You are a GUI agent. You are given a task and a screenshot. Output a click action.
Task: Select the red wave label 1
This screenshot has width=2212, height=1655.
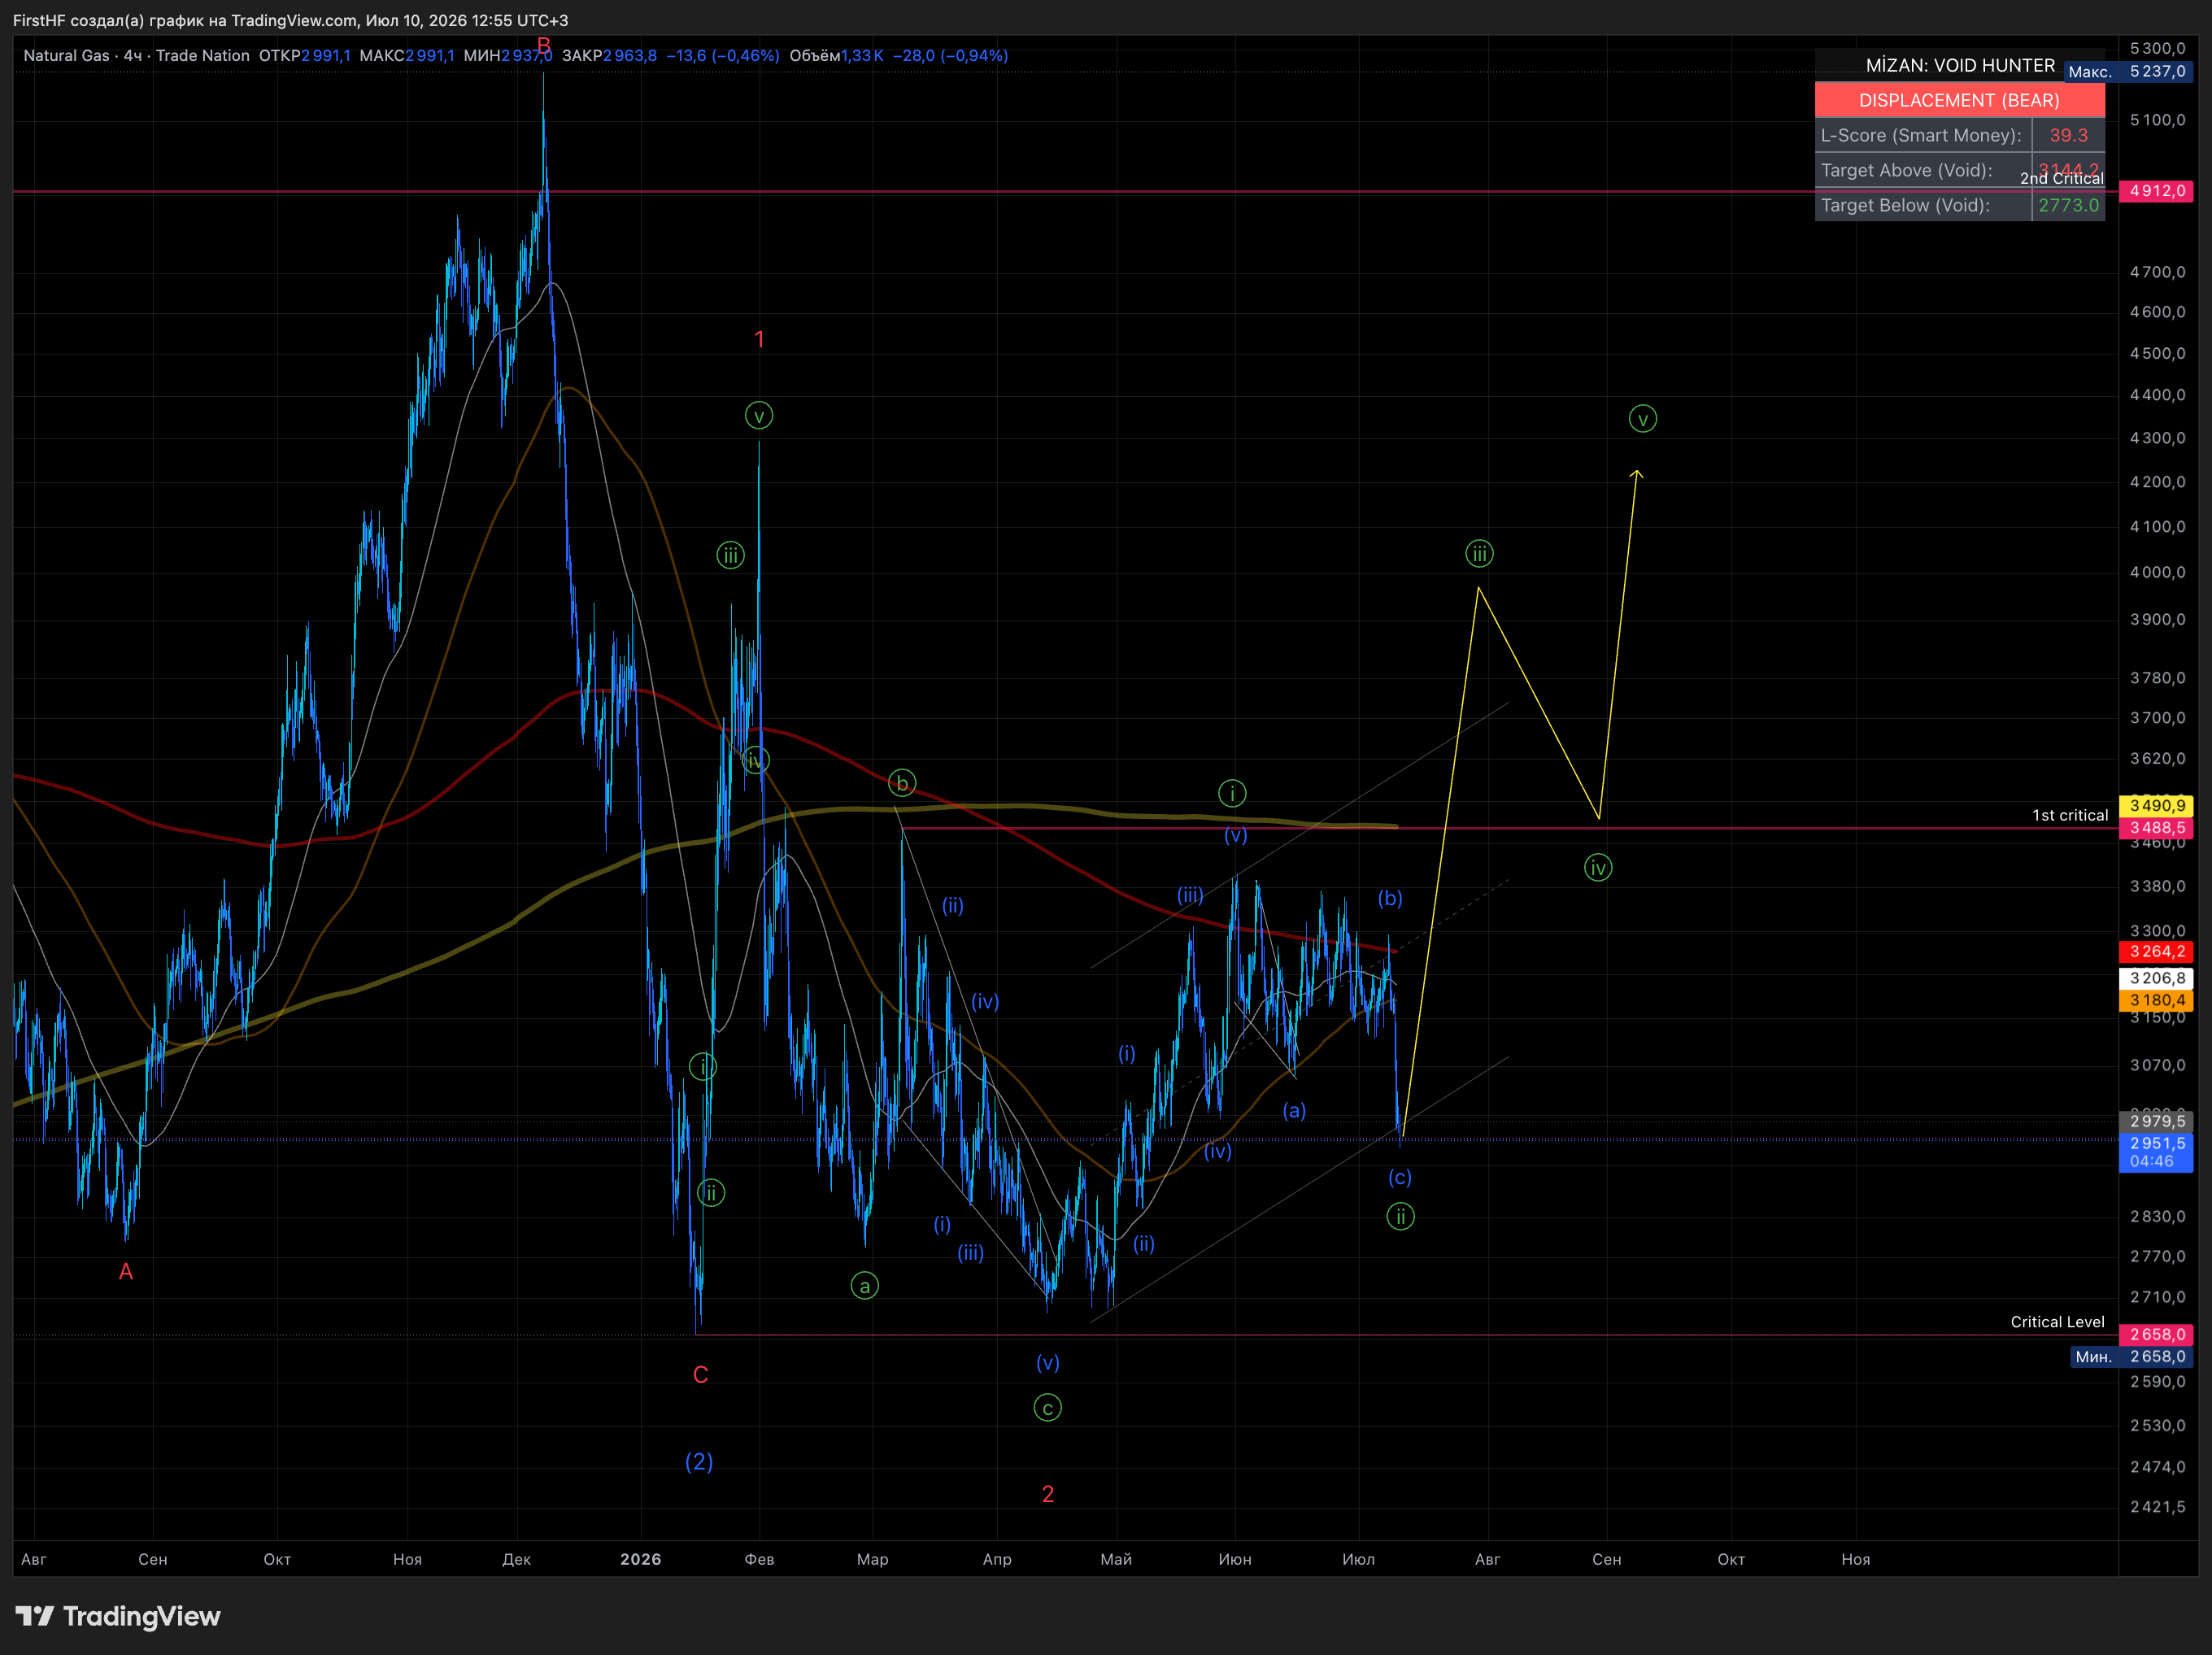(x=759, y=340)
